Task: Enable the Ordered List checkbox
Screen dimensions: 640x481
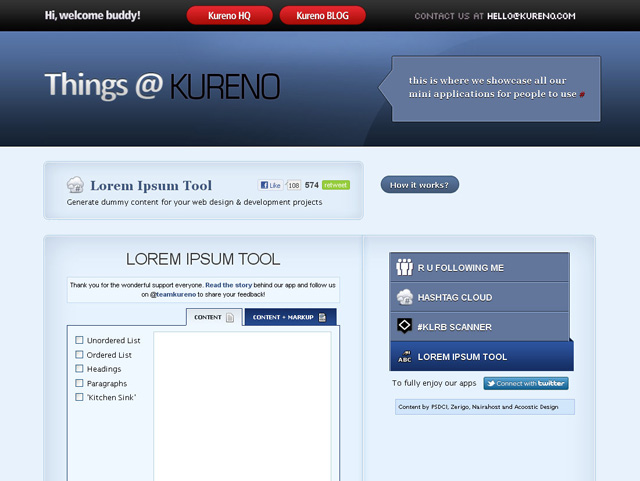Action: pyautogui.click(x=79, y=354)
